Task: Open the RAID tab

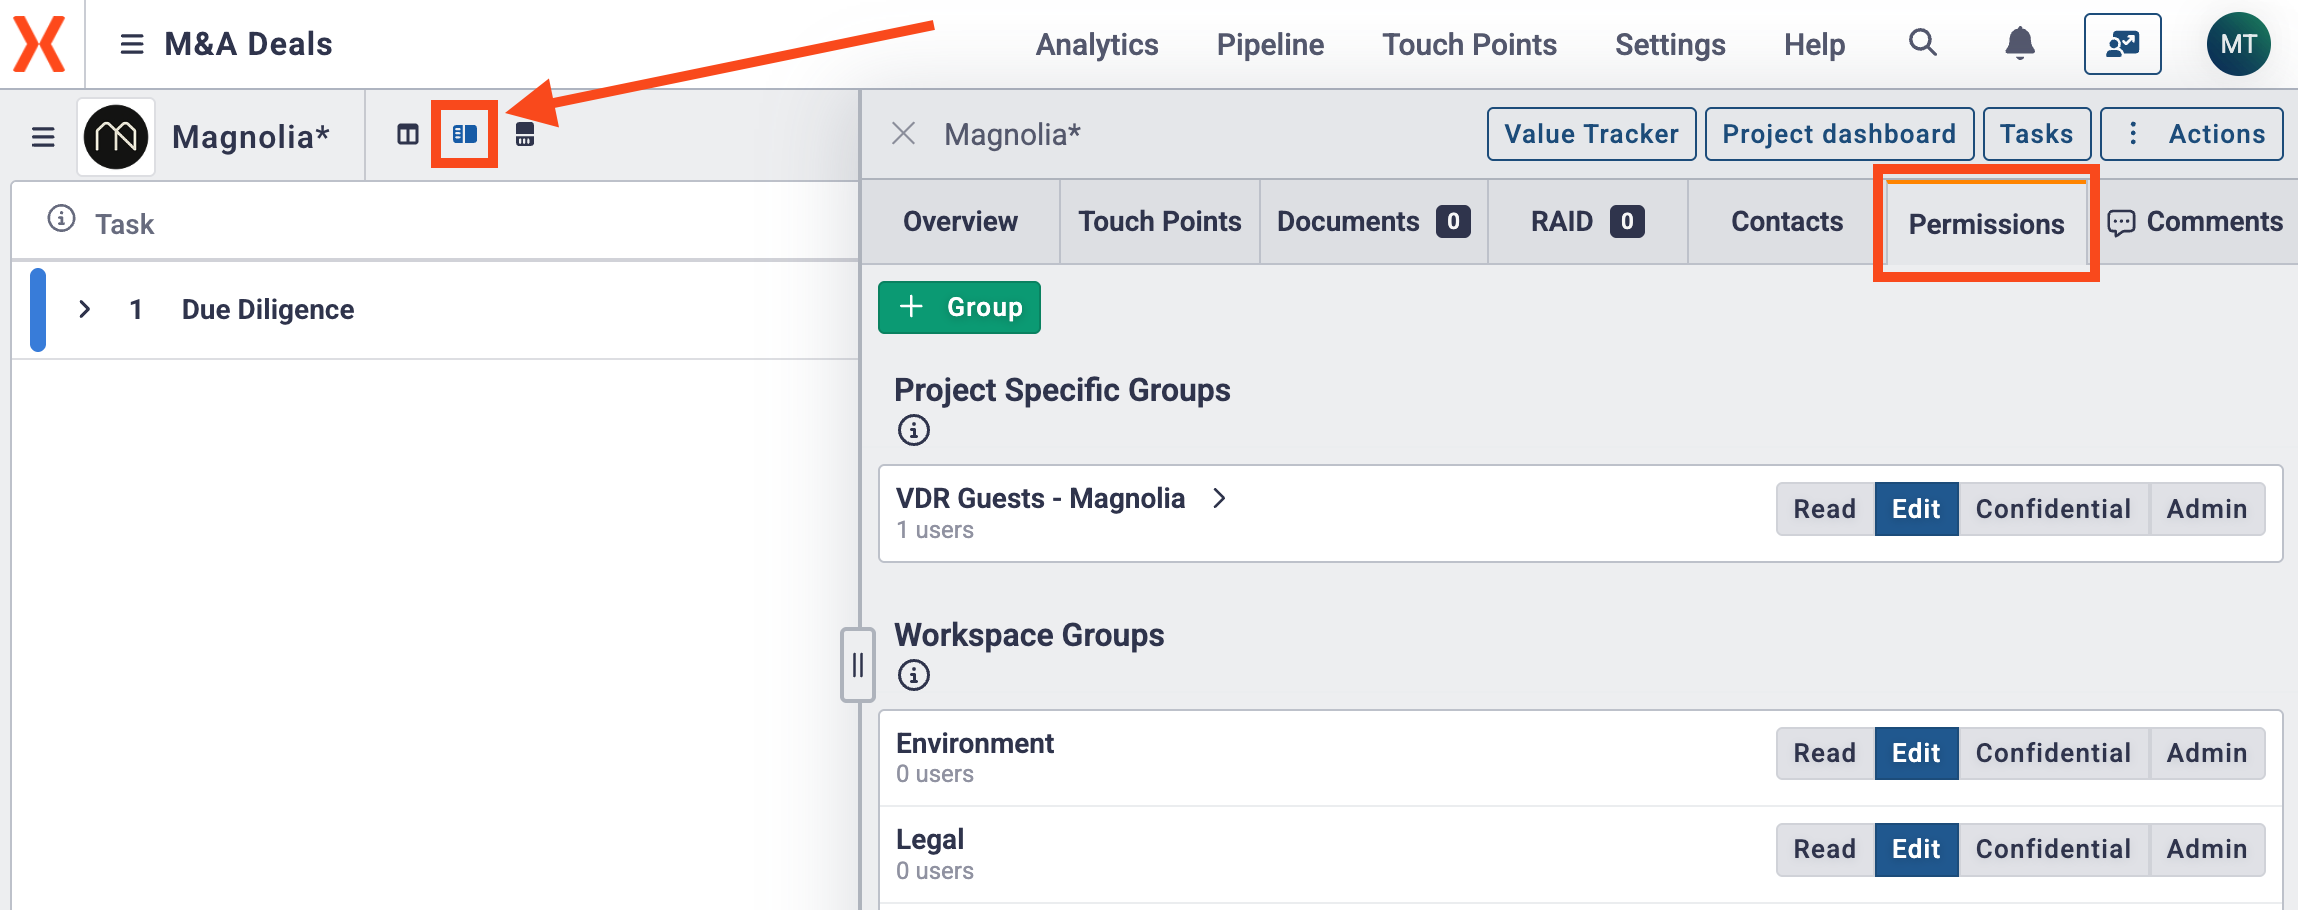Action: pyautogui.click(x=1587, y=222)
